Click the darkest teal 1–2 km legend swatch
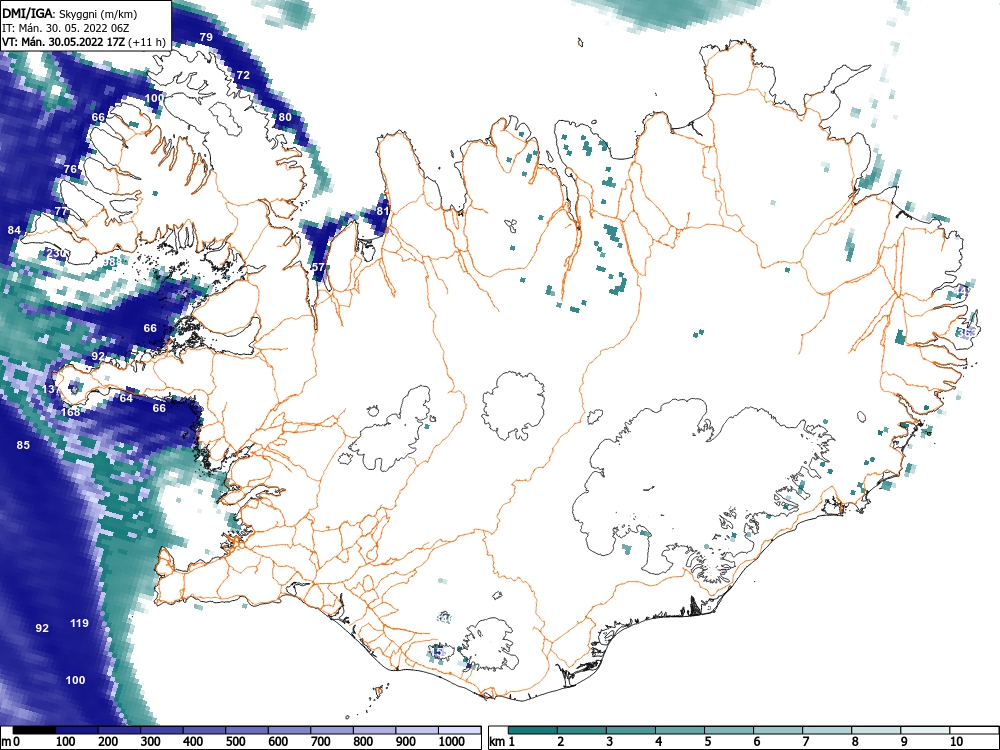This screenshot has height=750, width=1000. point(533,730)
